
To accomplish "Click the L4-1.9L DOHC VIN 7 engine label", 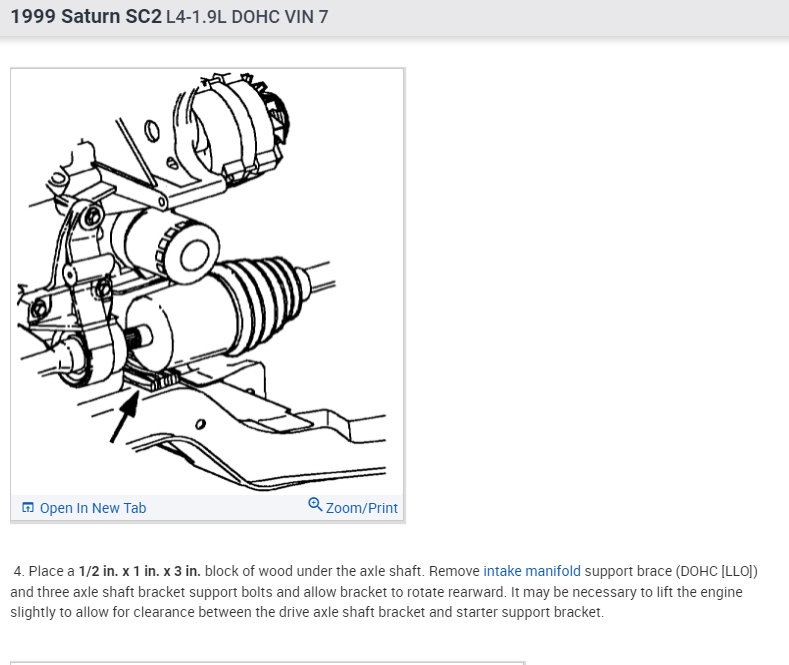I will [x=247, y=17].
